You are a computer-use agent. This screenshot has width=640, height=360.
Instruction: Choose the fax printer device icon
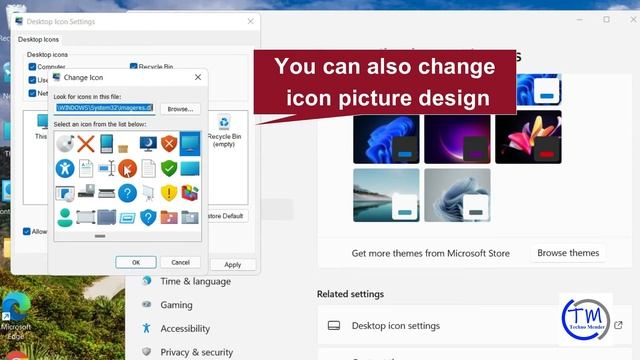(x=86, y=191)
